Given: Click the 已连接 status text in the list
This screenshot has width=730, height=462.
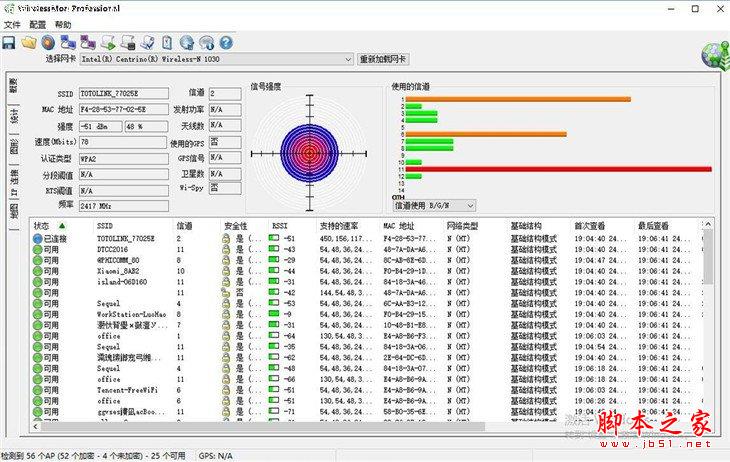Looking at the screenshot, I should point(55,239).
